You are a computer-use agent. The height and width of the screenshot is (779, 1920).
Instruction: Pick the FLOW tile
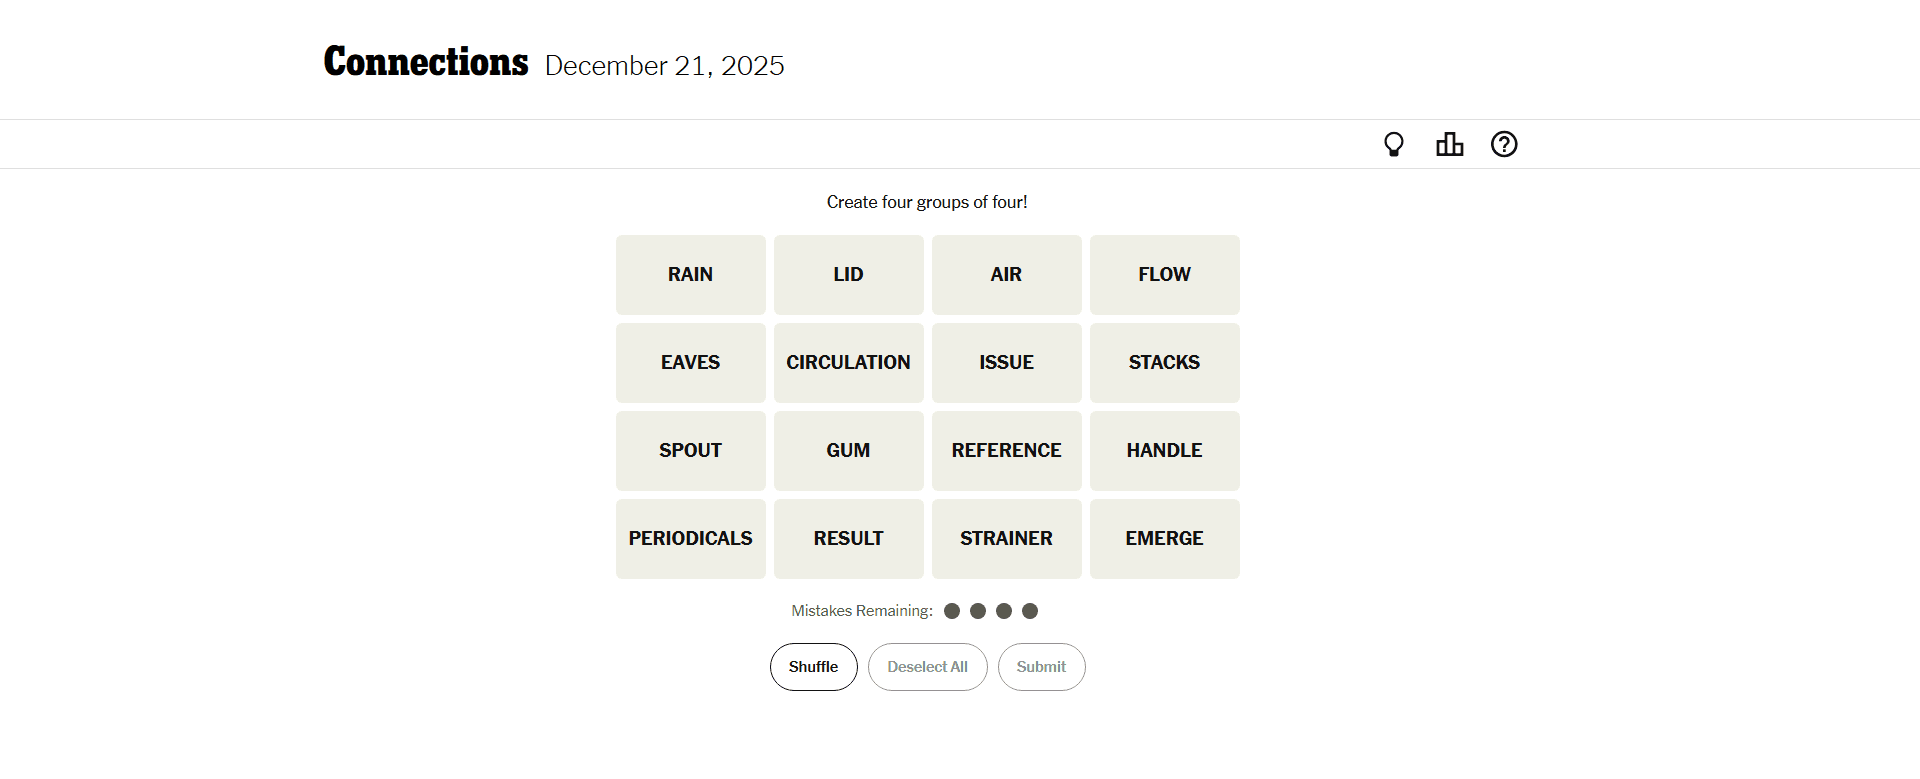(1164, 275)
